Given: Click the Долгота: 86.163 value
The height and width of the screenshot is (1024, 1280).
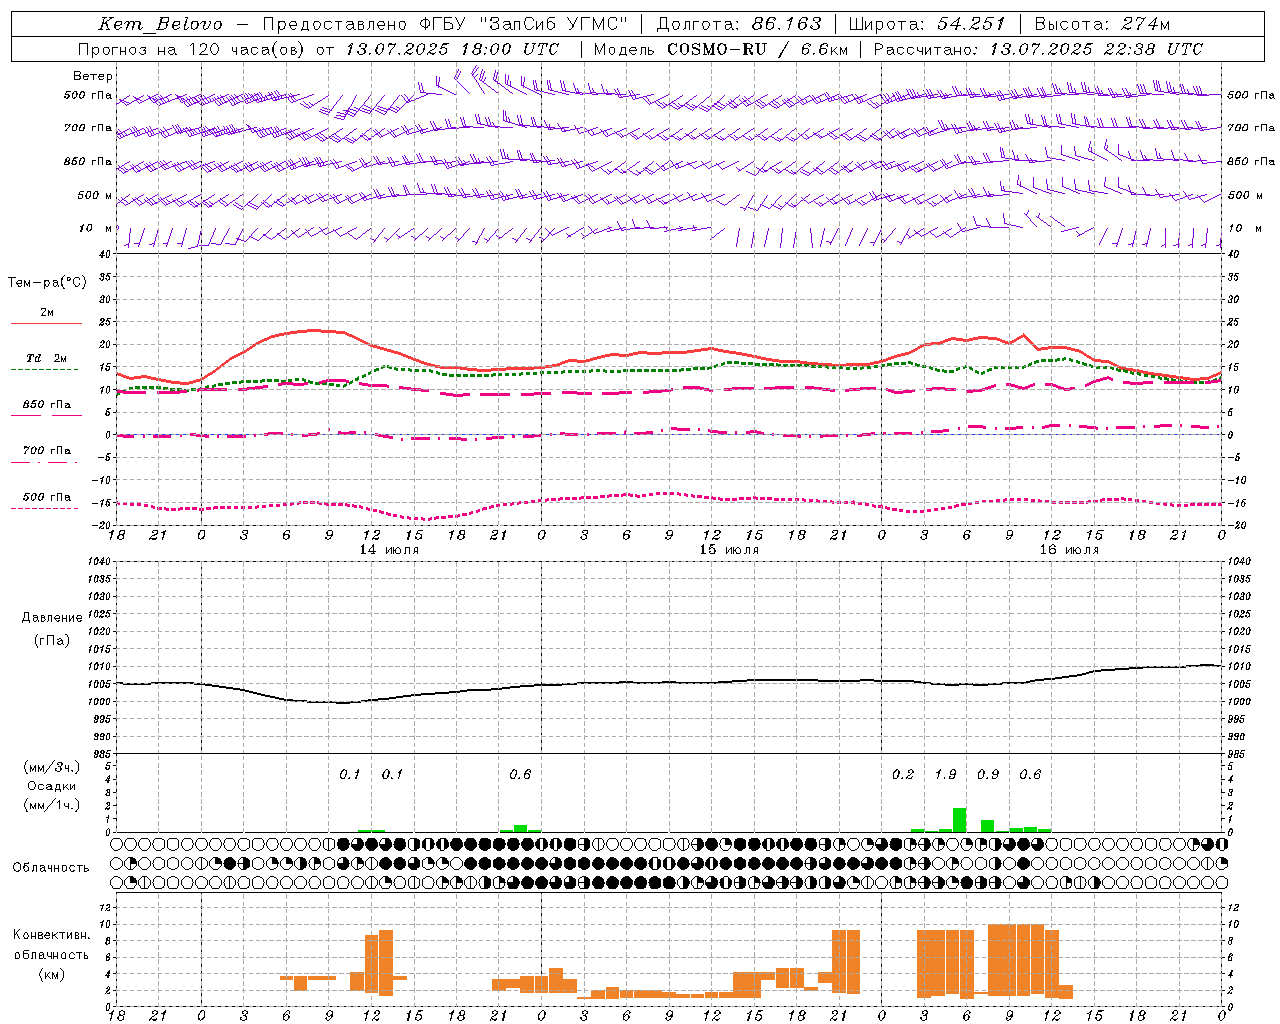Looking at the screenshot, I should pyautogui.click(x=738, y=24).
